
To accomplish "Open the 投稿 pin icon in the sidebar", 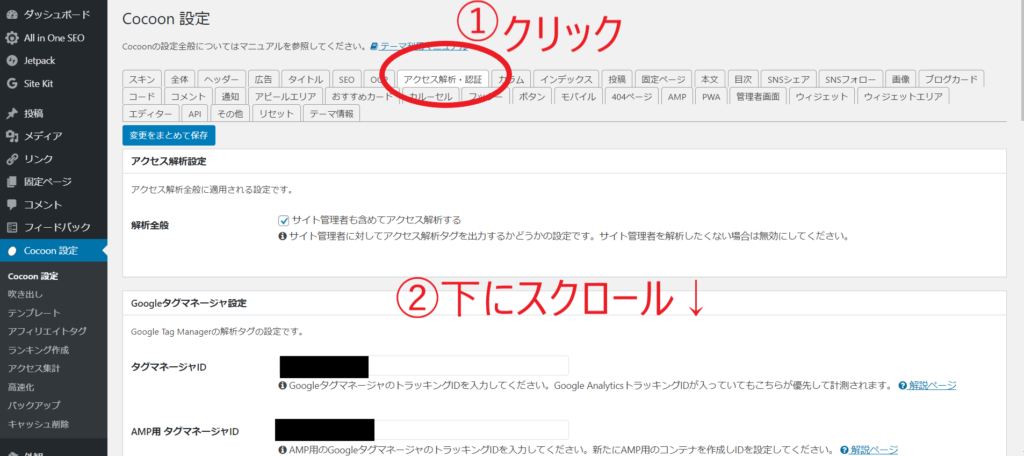I will (12, 114).
